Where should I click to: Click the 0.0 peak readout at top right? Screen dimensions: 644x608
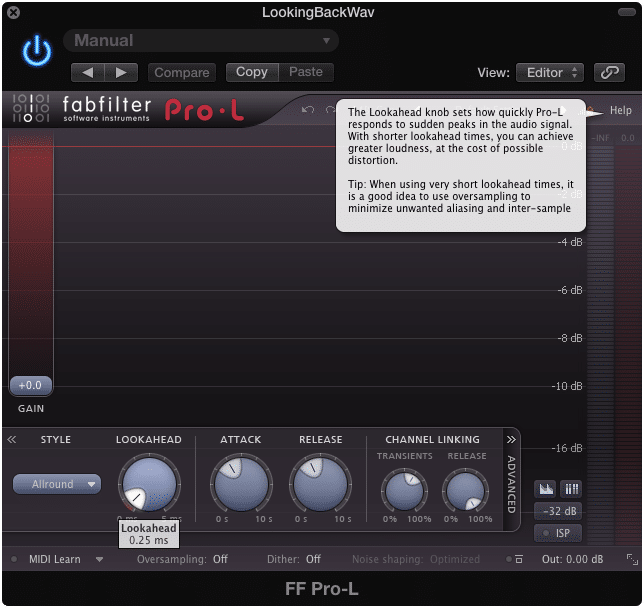pos(628,138)
